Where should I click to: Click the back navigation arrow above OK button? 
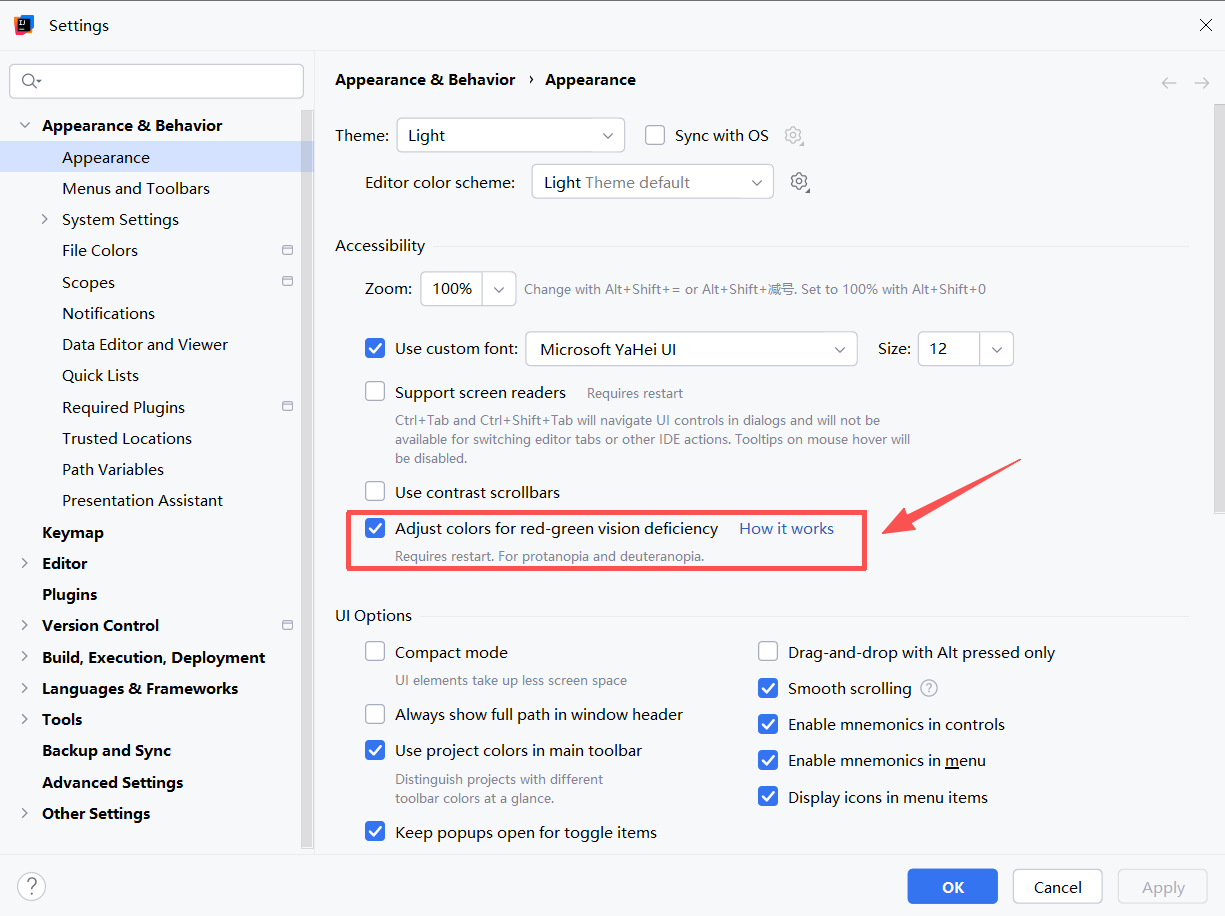(x=1169, y=83)
